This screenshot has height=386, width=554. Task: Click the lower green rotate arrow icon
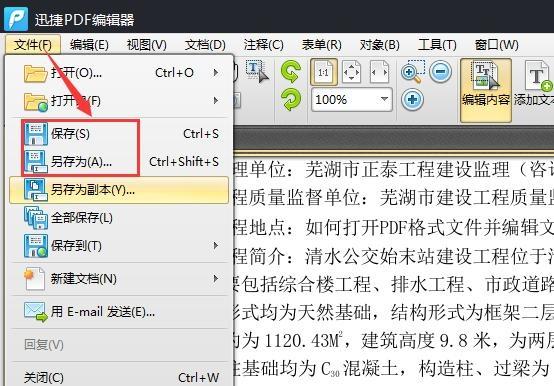click(291, 100)
